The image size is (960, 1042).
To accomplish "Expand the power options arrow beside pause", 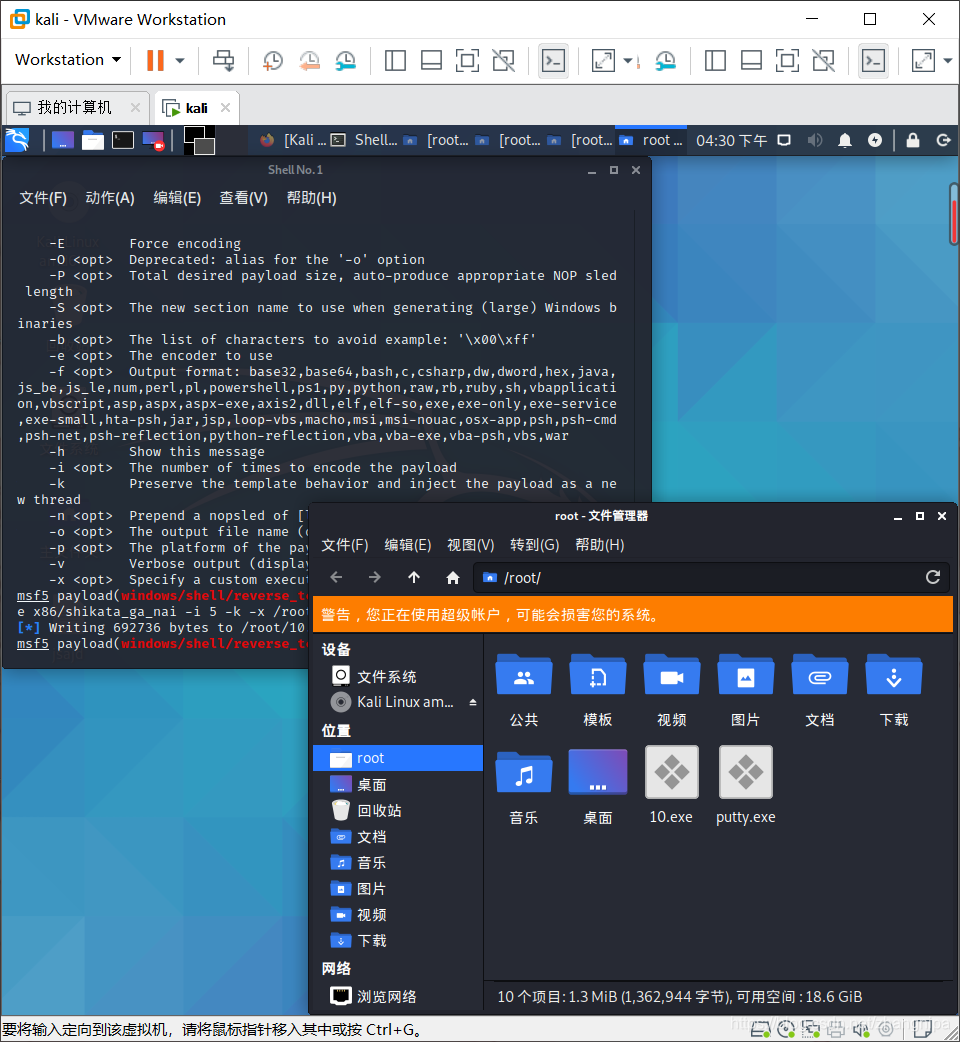I will click(179, 60).
